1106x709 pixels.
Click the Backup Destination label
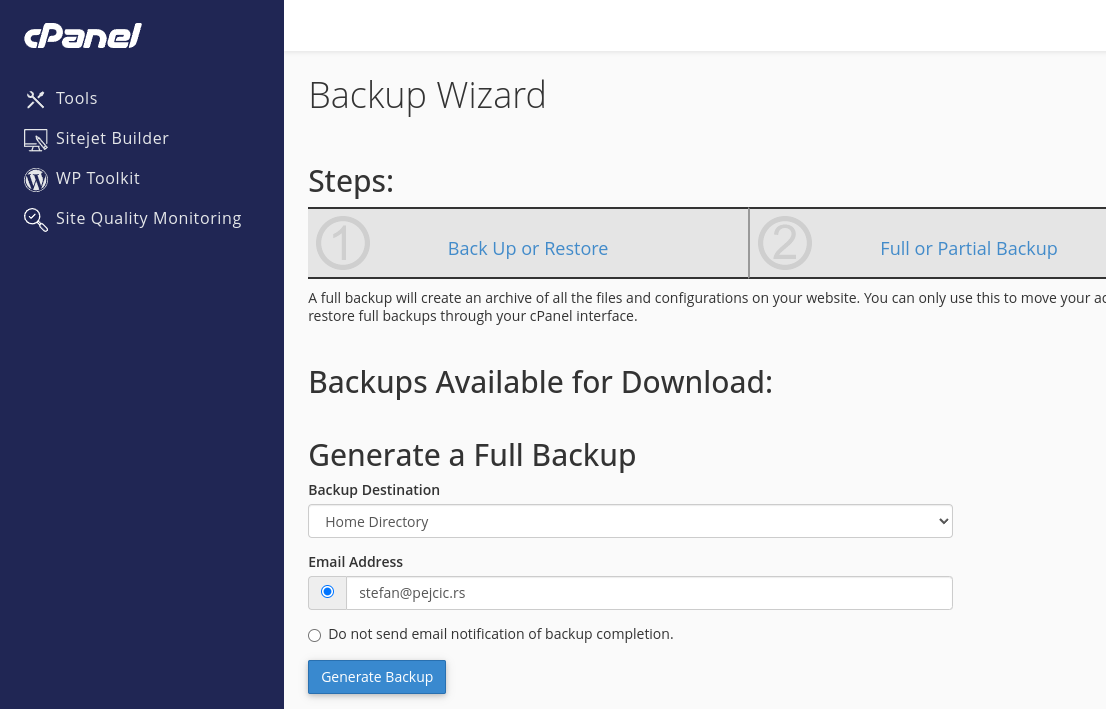click(x=374, y=490)
